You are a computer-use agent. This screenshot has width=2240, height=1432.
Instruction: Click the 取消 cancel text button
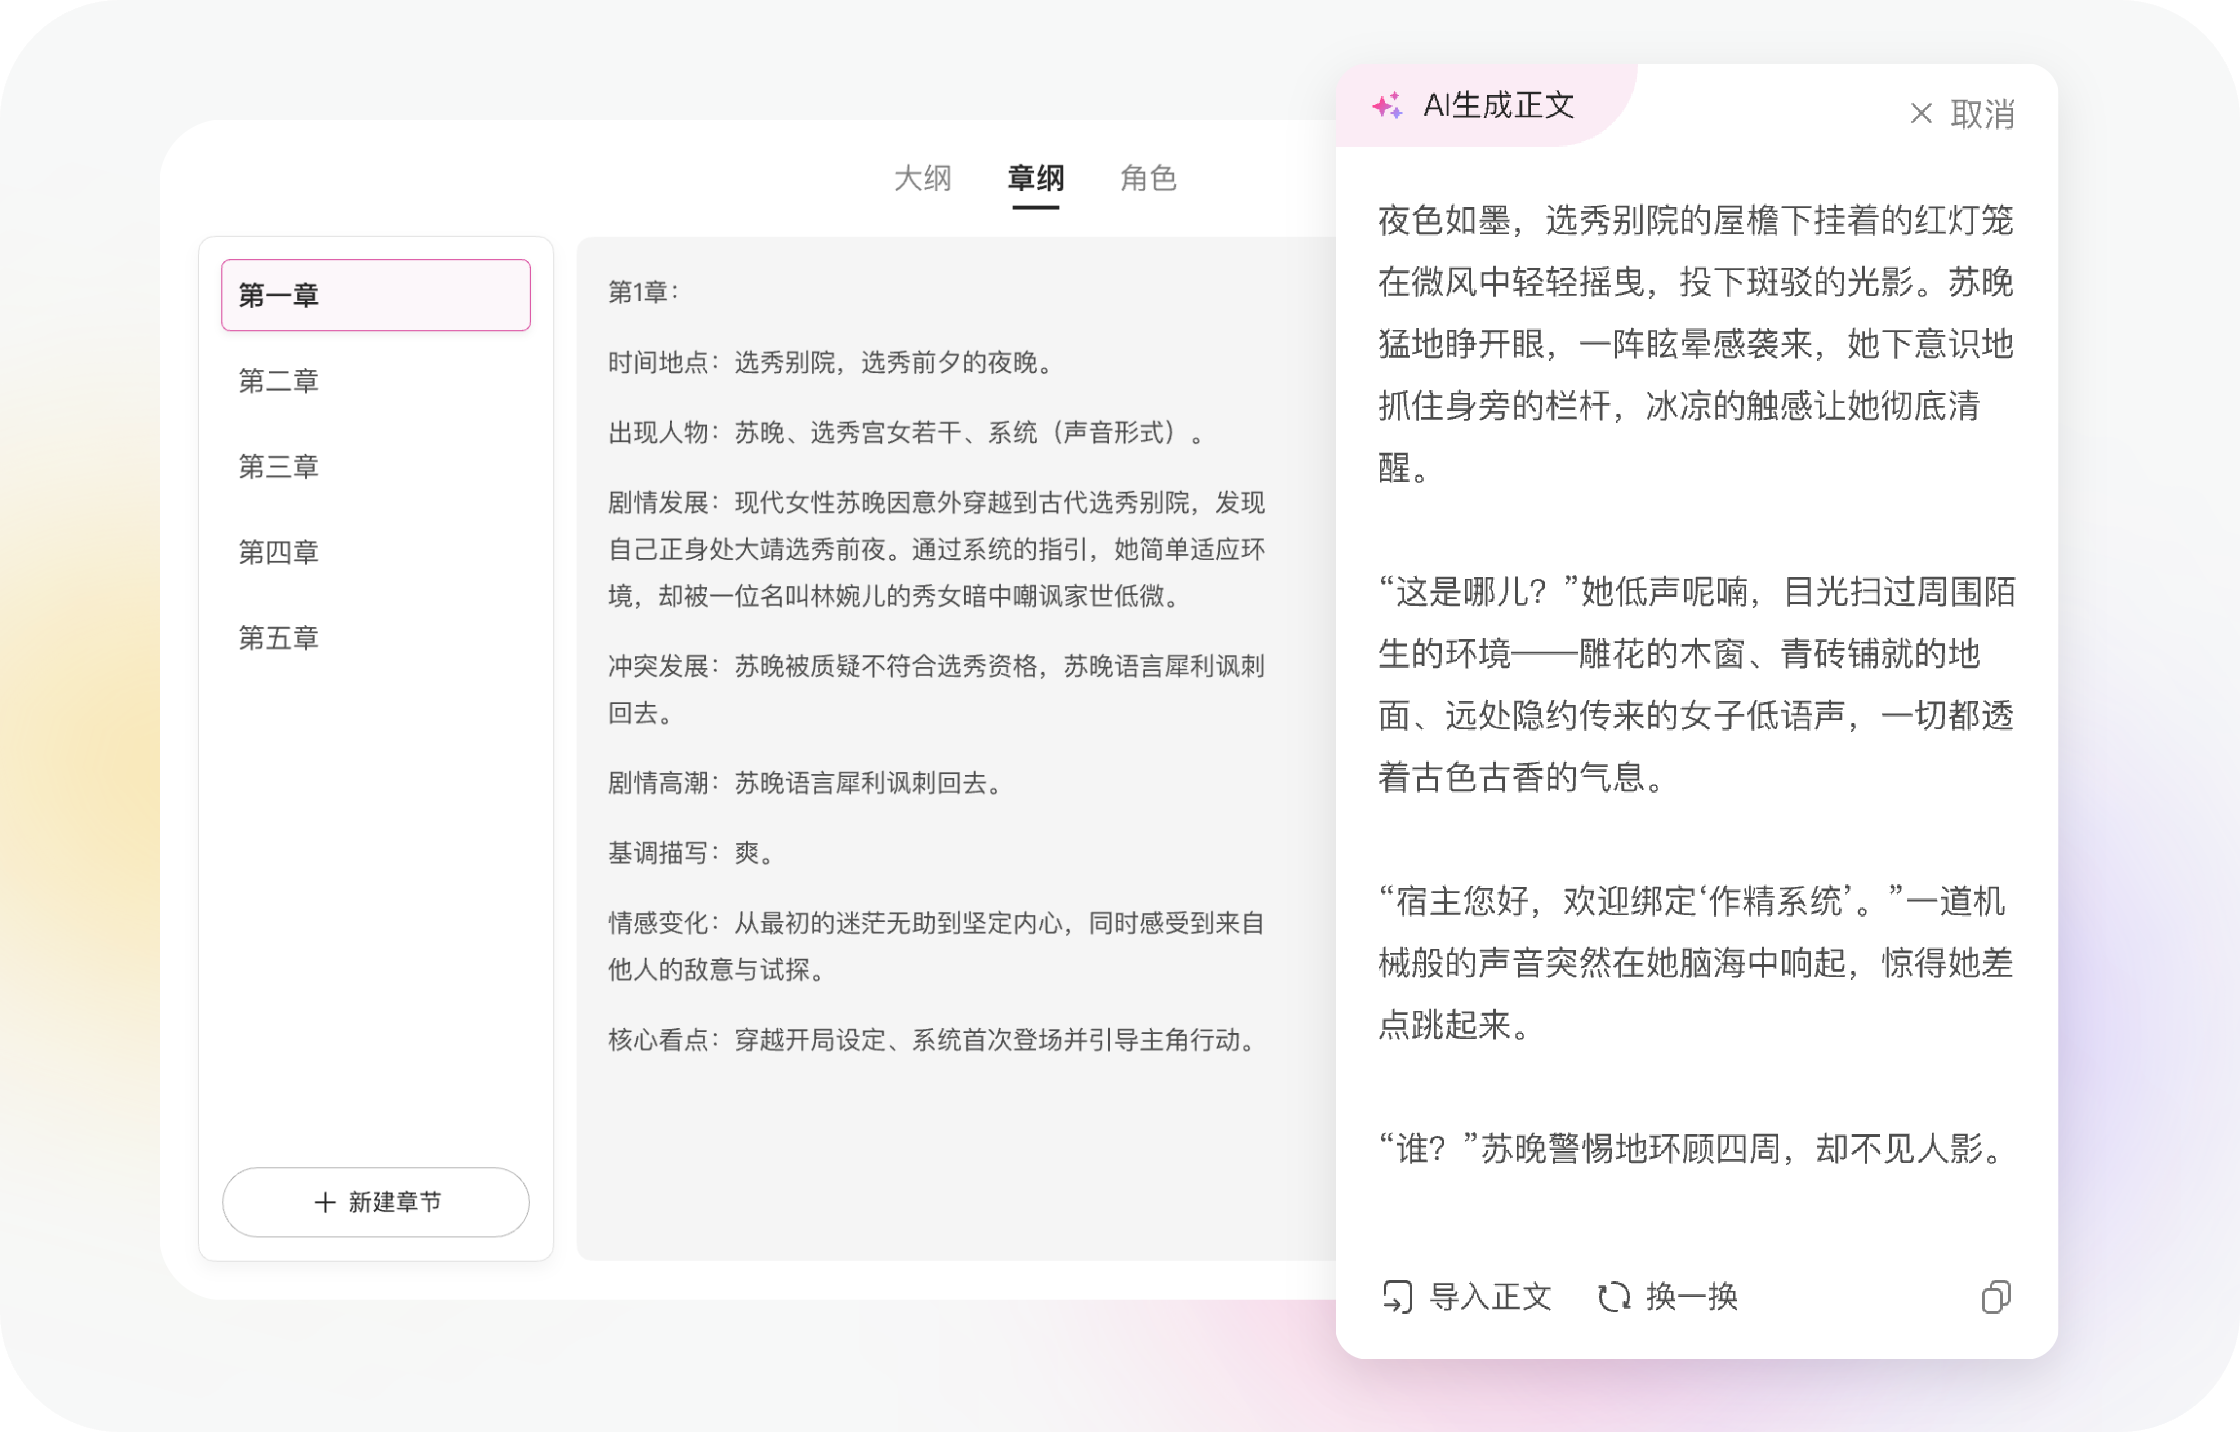coord(1983,114)
